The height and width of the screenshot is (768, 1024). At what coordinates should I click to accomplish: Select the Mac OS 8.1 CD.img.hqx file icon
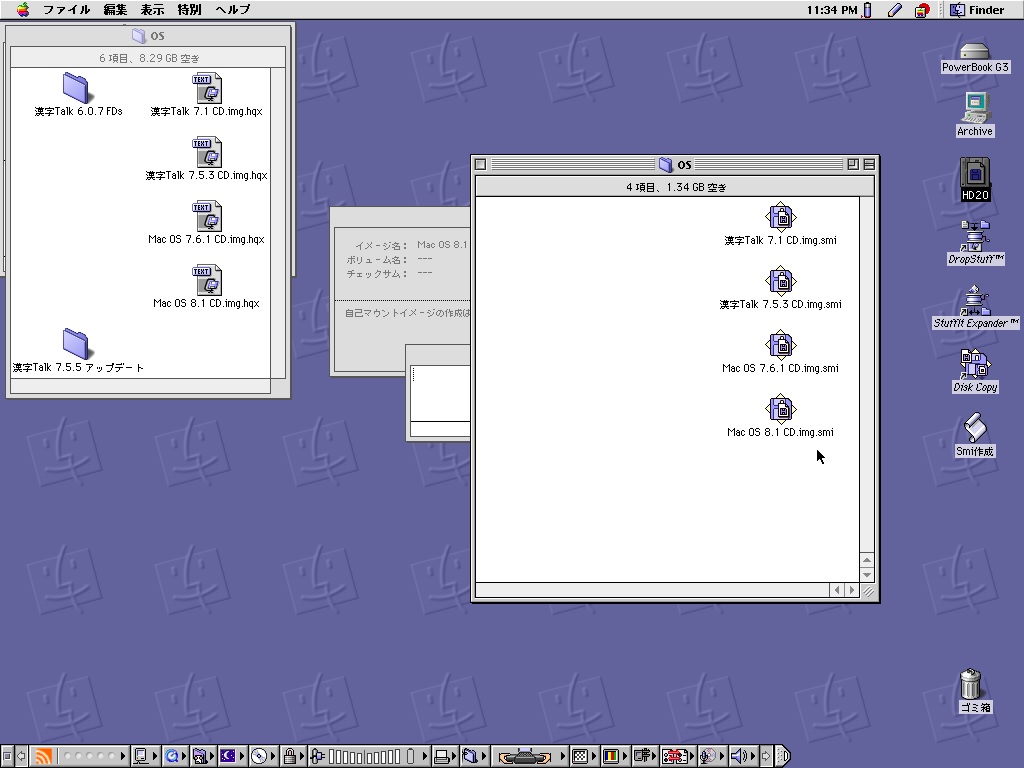pos(207,280)
